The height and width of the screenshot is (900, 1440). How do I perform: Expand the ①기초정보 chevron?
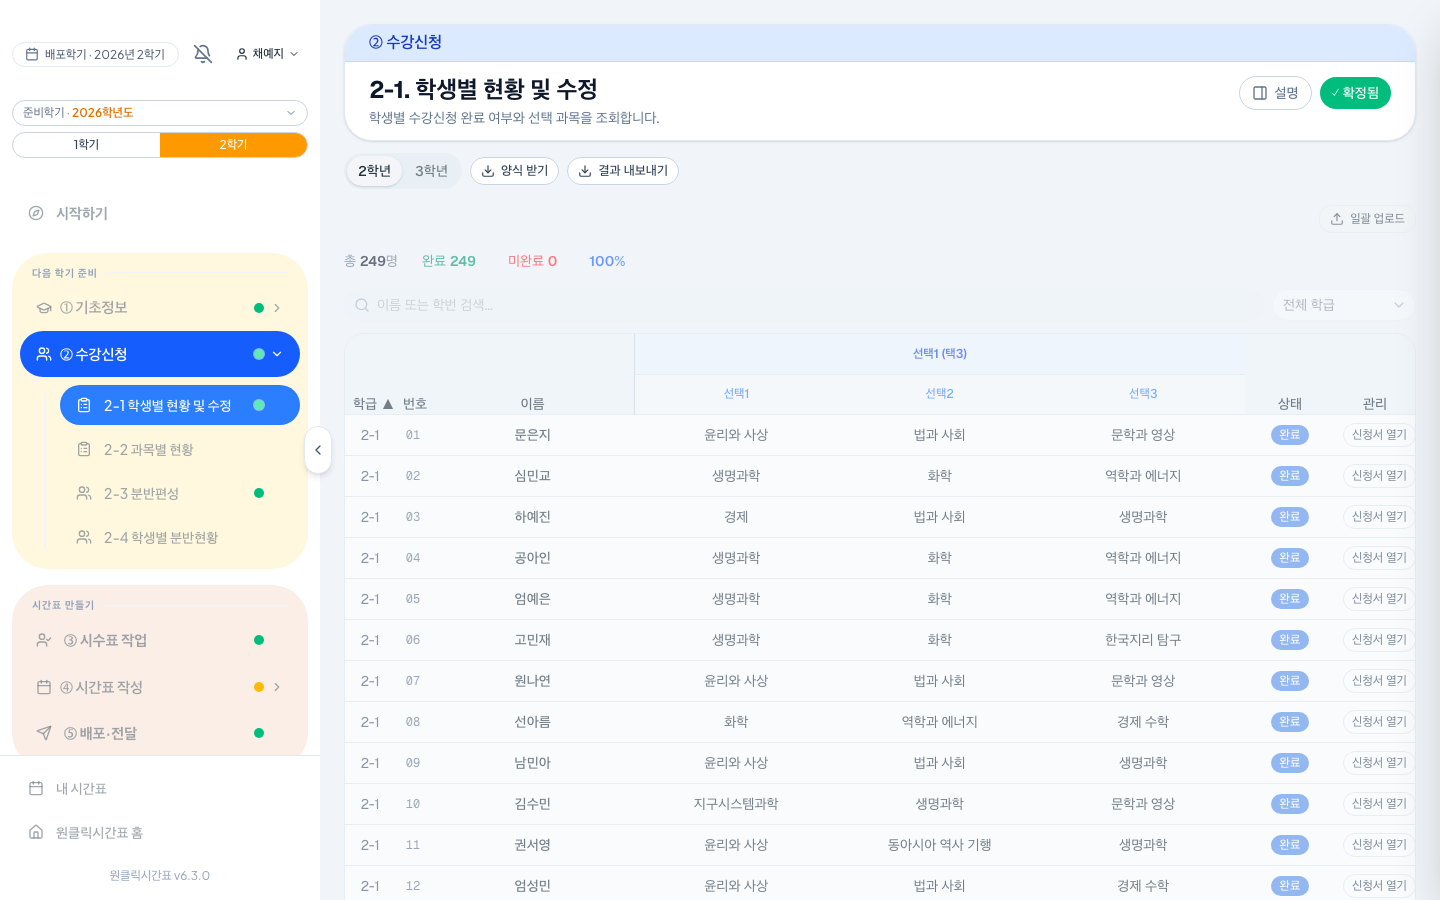click(x=277, y=308)
